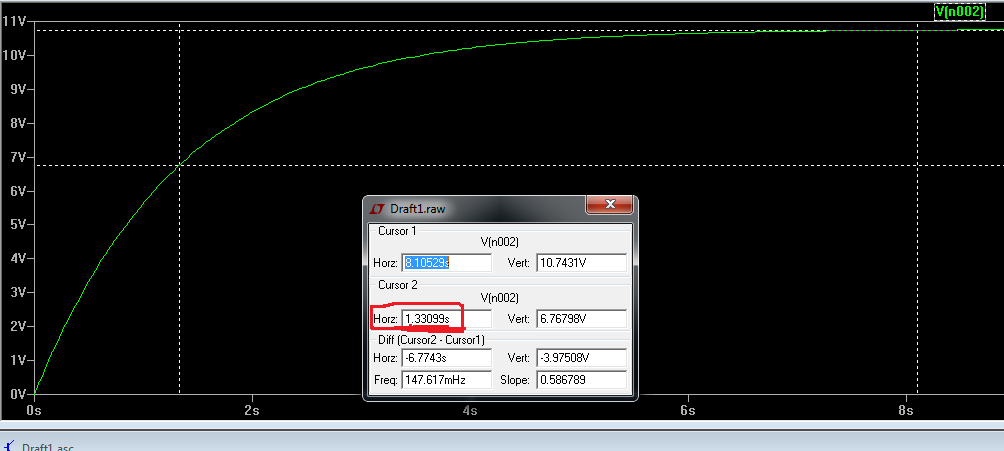Image resolution: width=1004 pixels, height=451 pixels.
Task: Click the Diff Horz field showing -6.7743s
Action: click(446, 358)
